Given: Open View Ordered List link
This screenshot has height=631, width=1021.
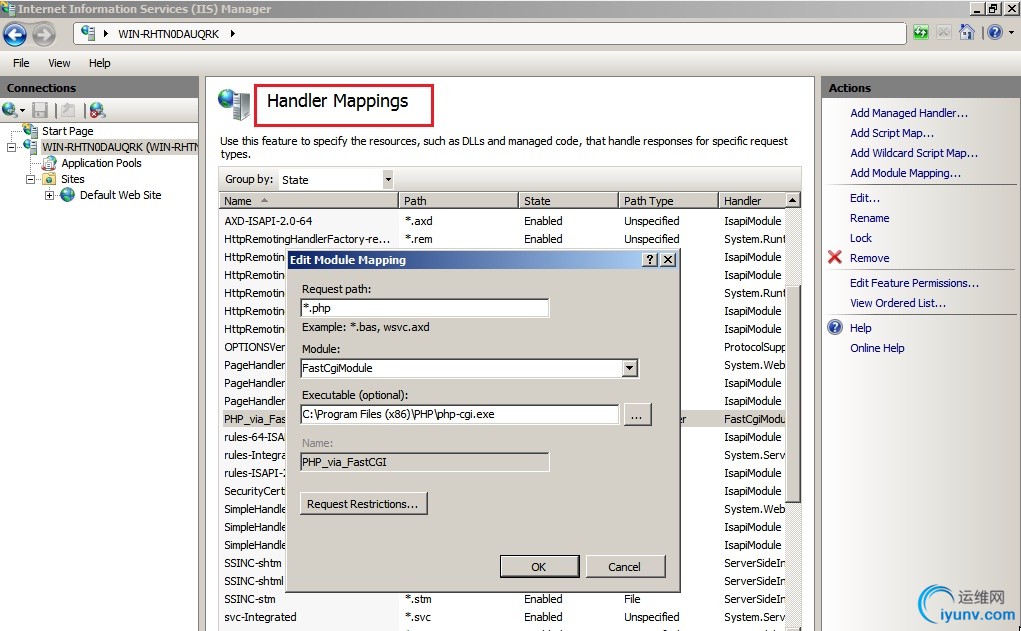Looking at the screenshot, I should (x=898, y=303).
